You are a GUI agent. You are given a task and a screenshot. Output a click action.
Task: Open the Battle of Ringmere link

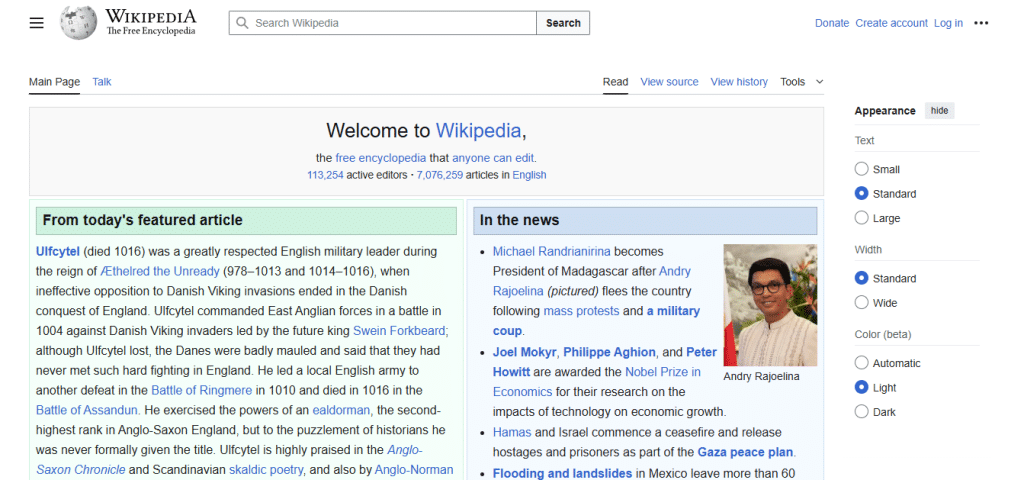(201, 391)
